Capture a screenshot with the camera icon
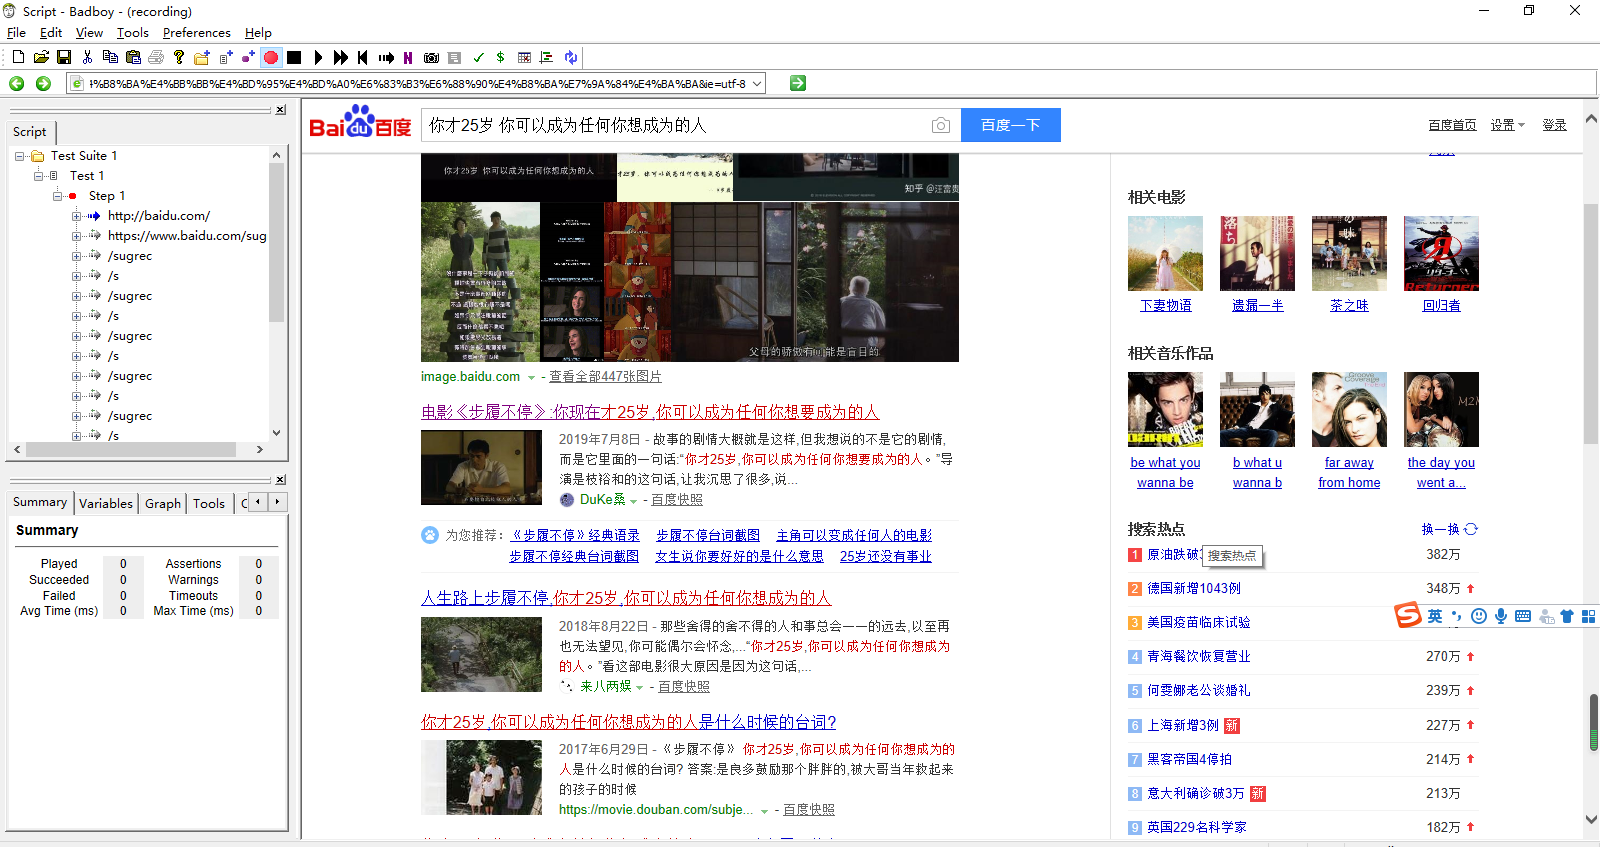Viewport: 1600px width, 847px height. click(x=431, y=57)
